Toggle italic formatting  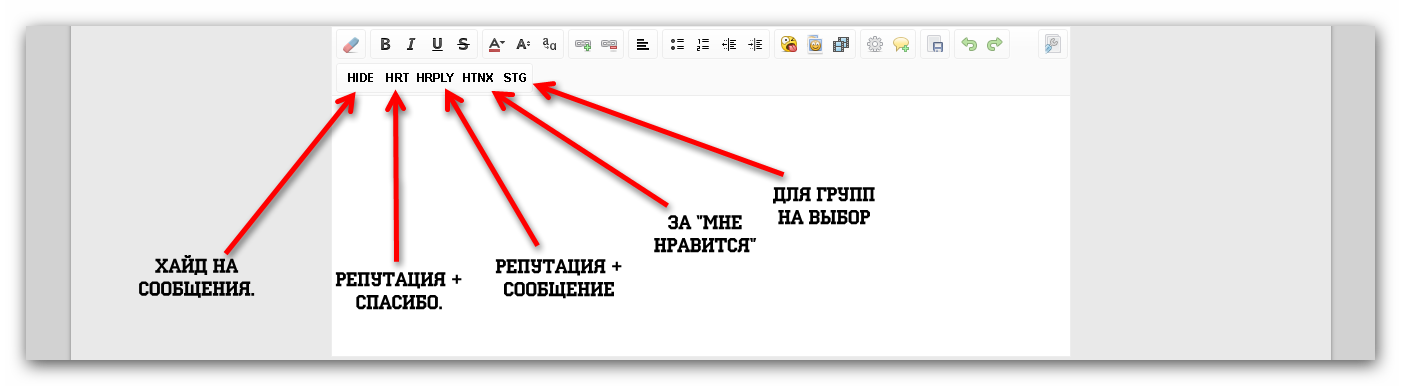coord(411,44)
